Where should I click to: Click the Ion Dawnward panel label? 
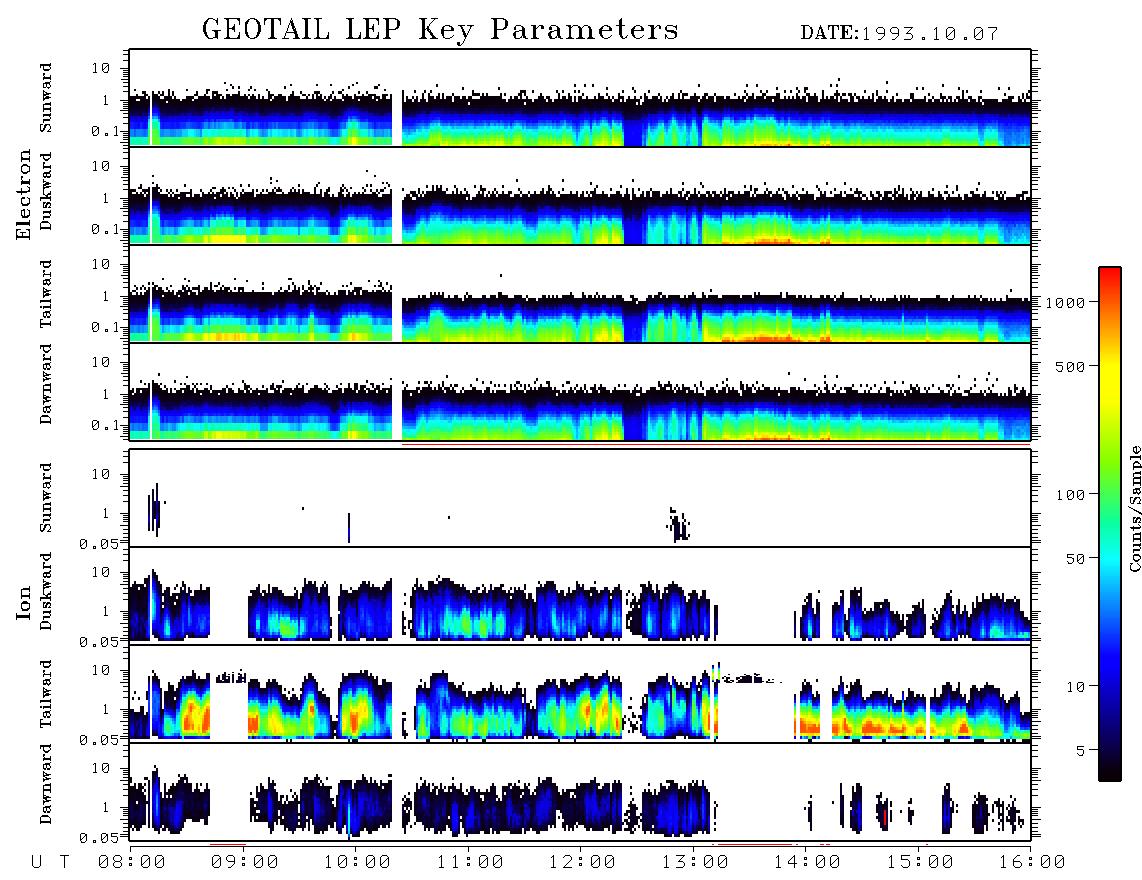[x=46, y=784]
